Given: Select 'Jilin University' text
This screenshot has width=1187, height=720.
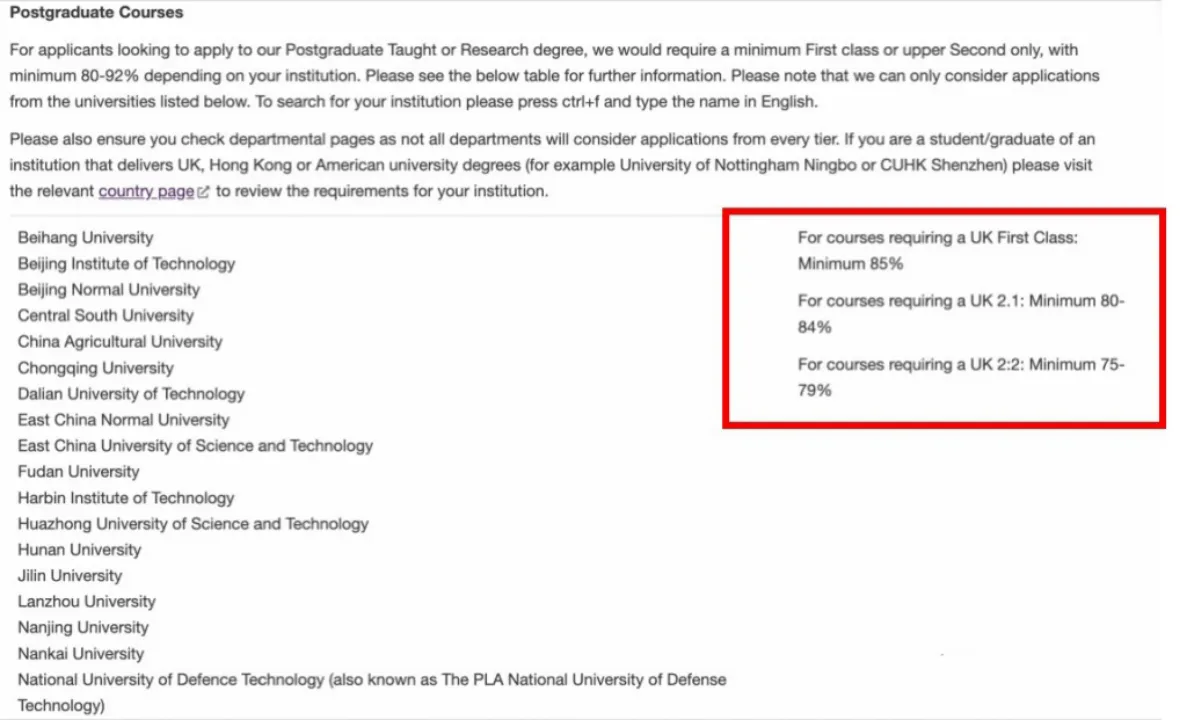Looking at the screenshot, I should [70, 576].
